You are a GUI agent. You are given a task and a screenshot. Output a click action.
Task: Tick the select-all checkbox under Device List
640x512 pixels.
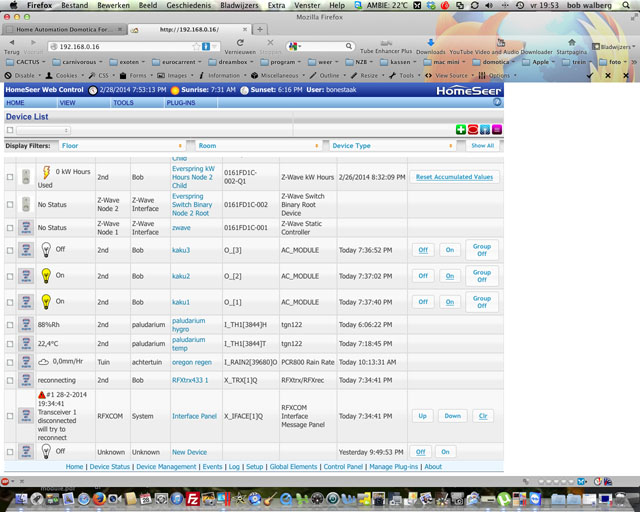click(10, 130)
